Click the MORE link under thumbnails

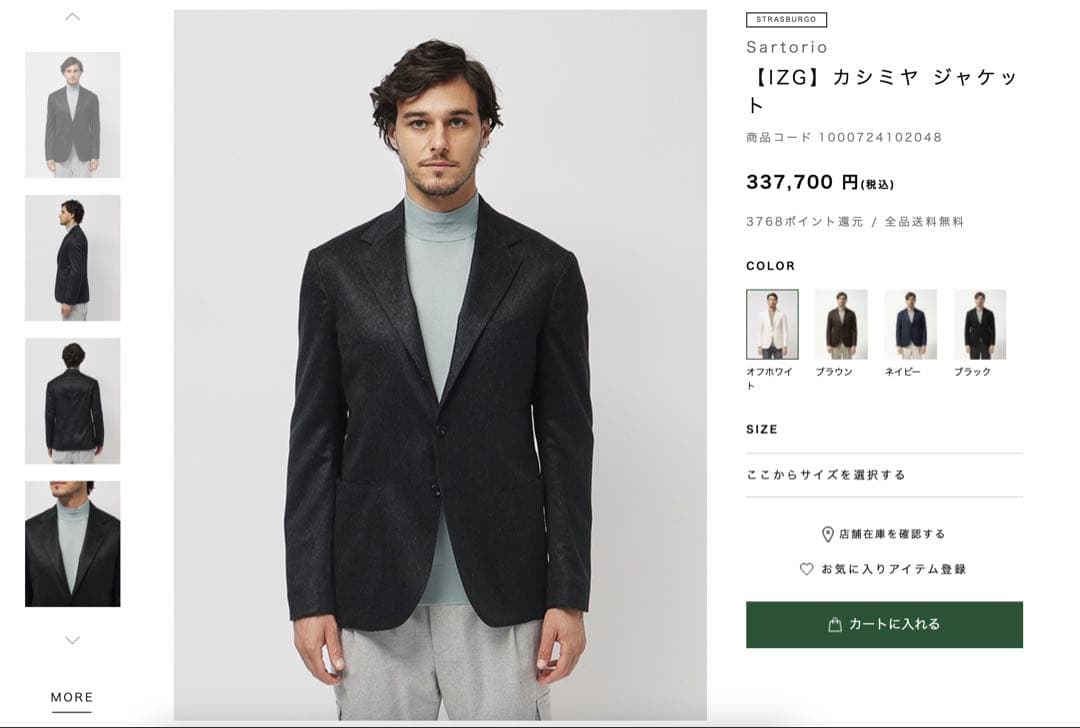(72, 698)
